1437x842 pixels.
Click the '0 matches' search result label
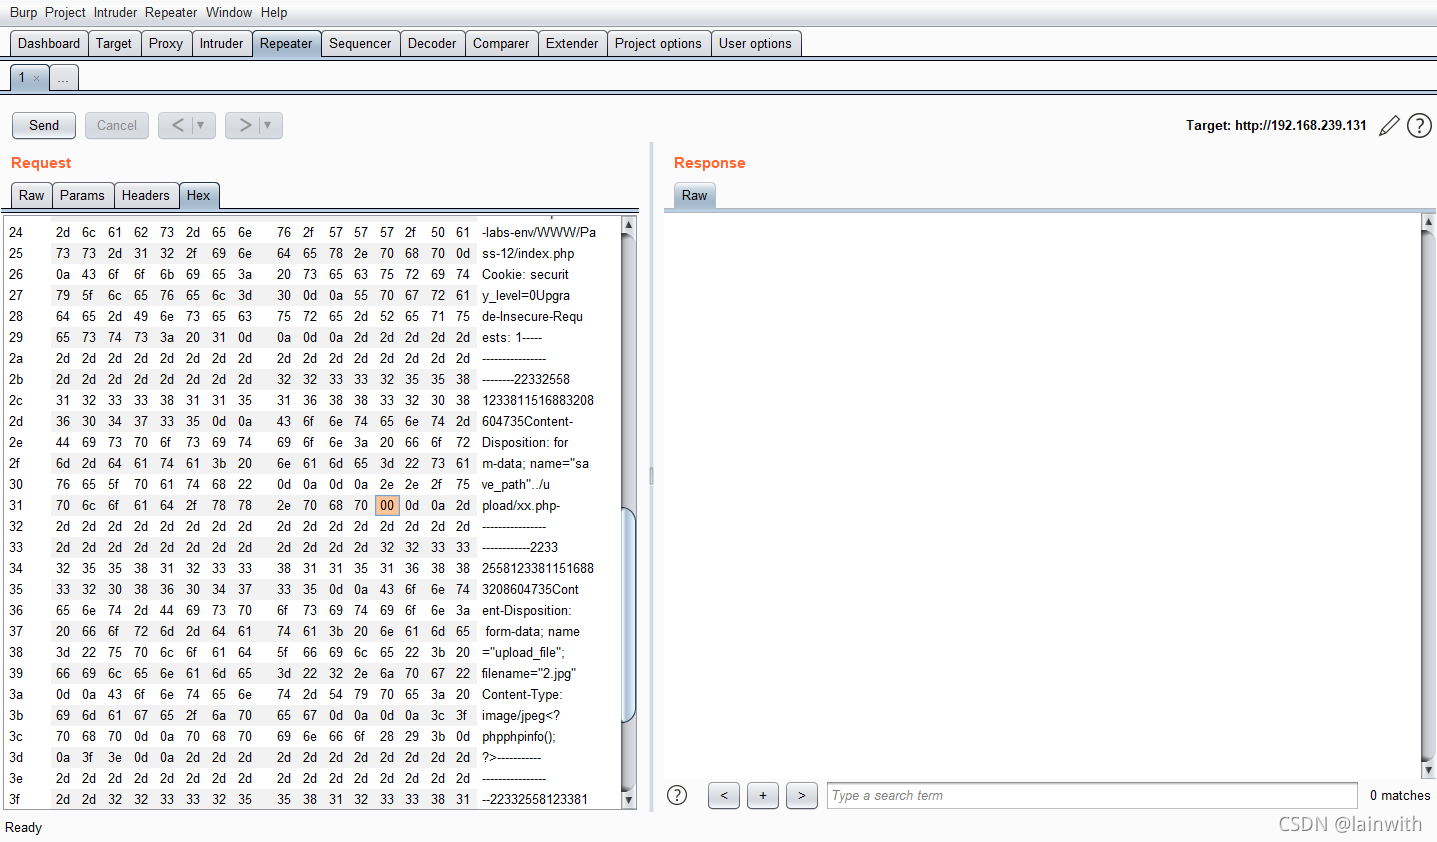click(1400, 795)
